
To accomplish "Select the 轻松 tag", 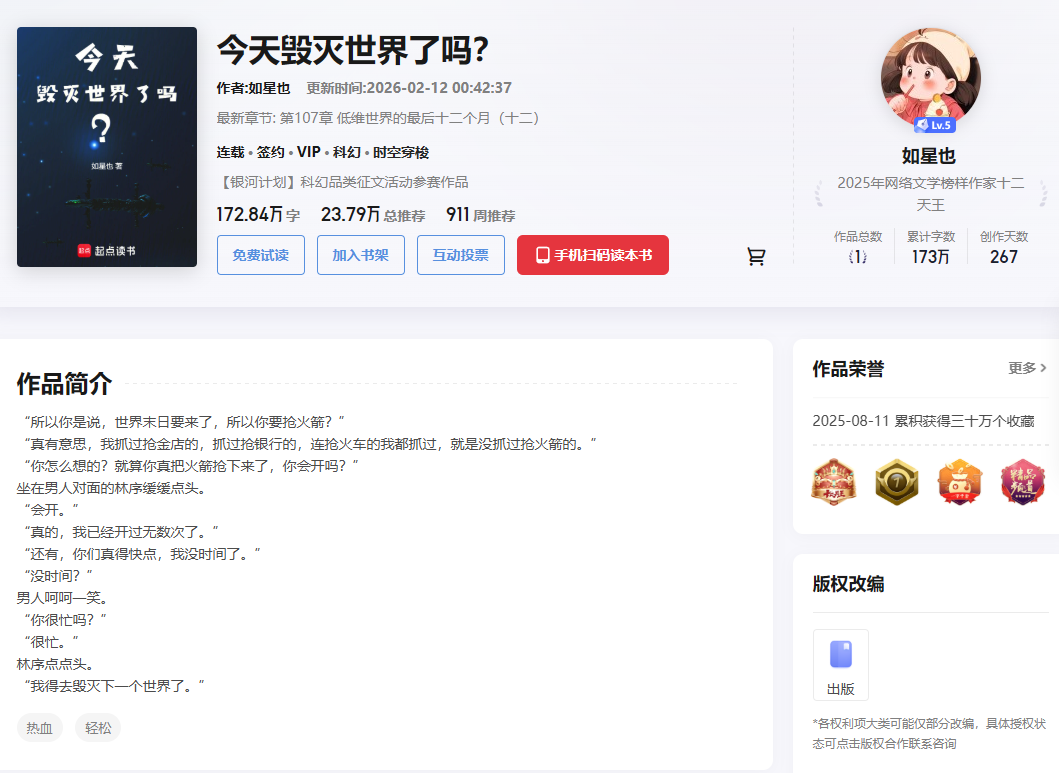I will [x=98, y=728].
